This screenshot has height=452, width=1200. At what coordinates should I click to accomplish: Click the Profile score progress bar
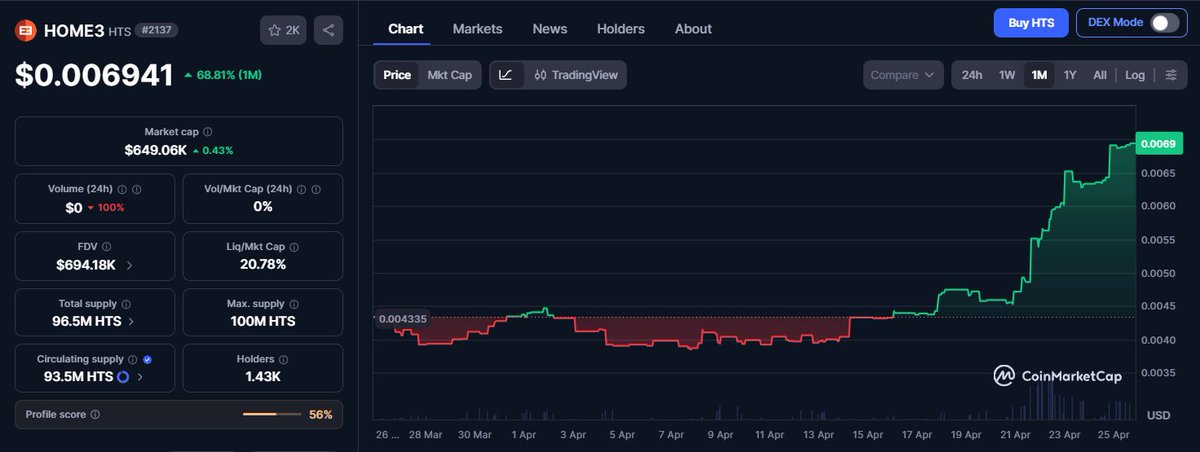pos(272,414)
